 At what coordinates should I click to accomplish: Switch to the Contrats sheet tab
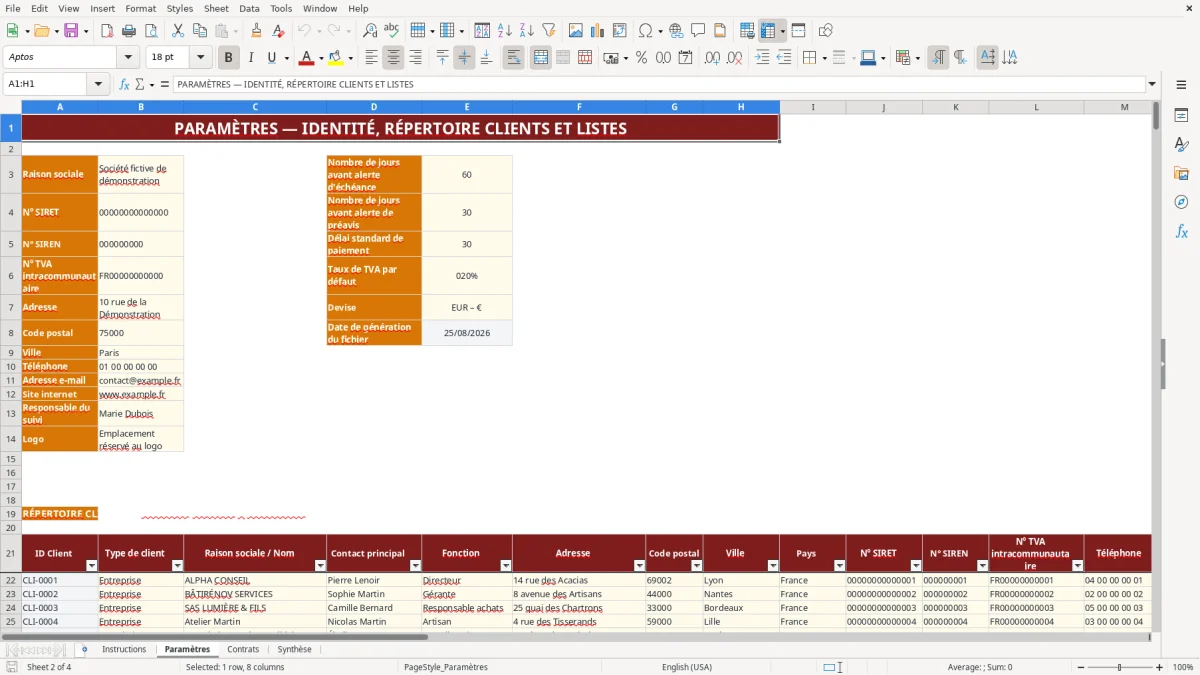243,650
